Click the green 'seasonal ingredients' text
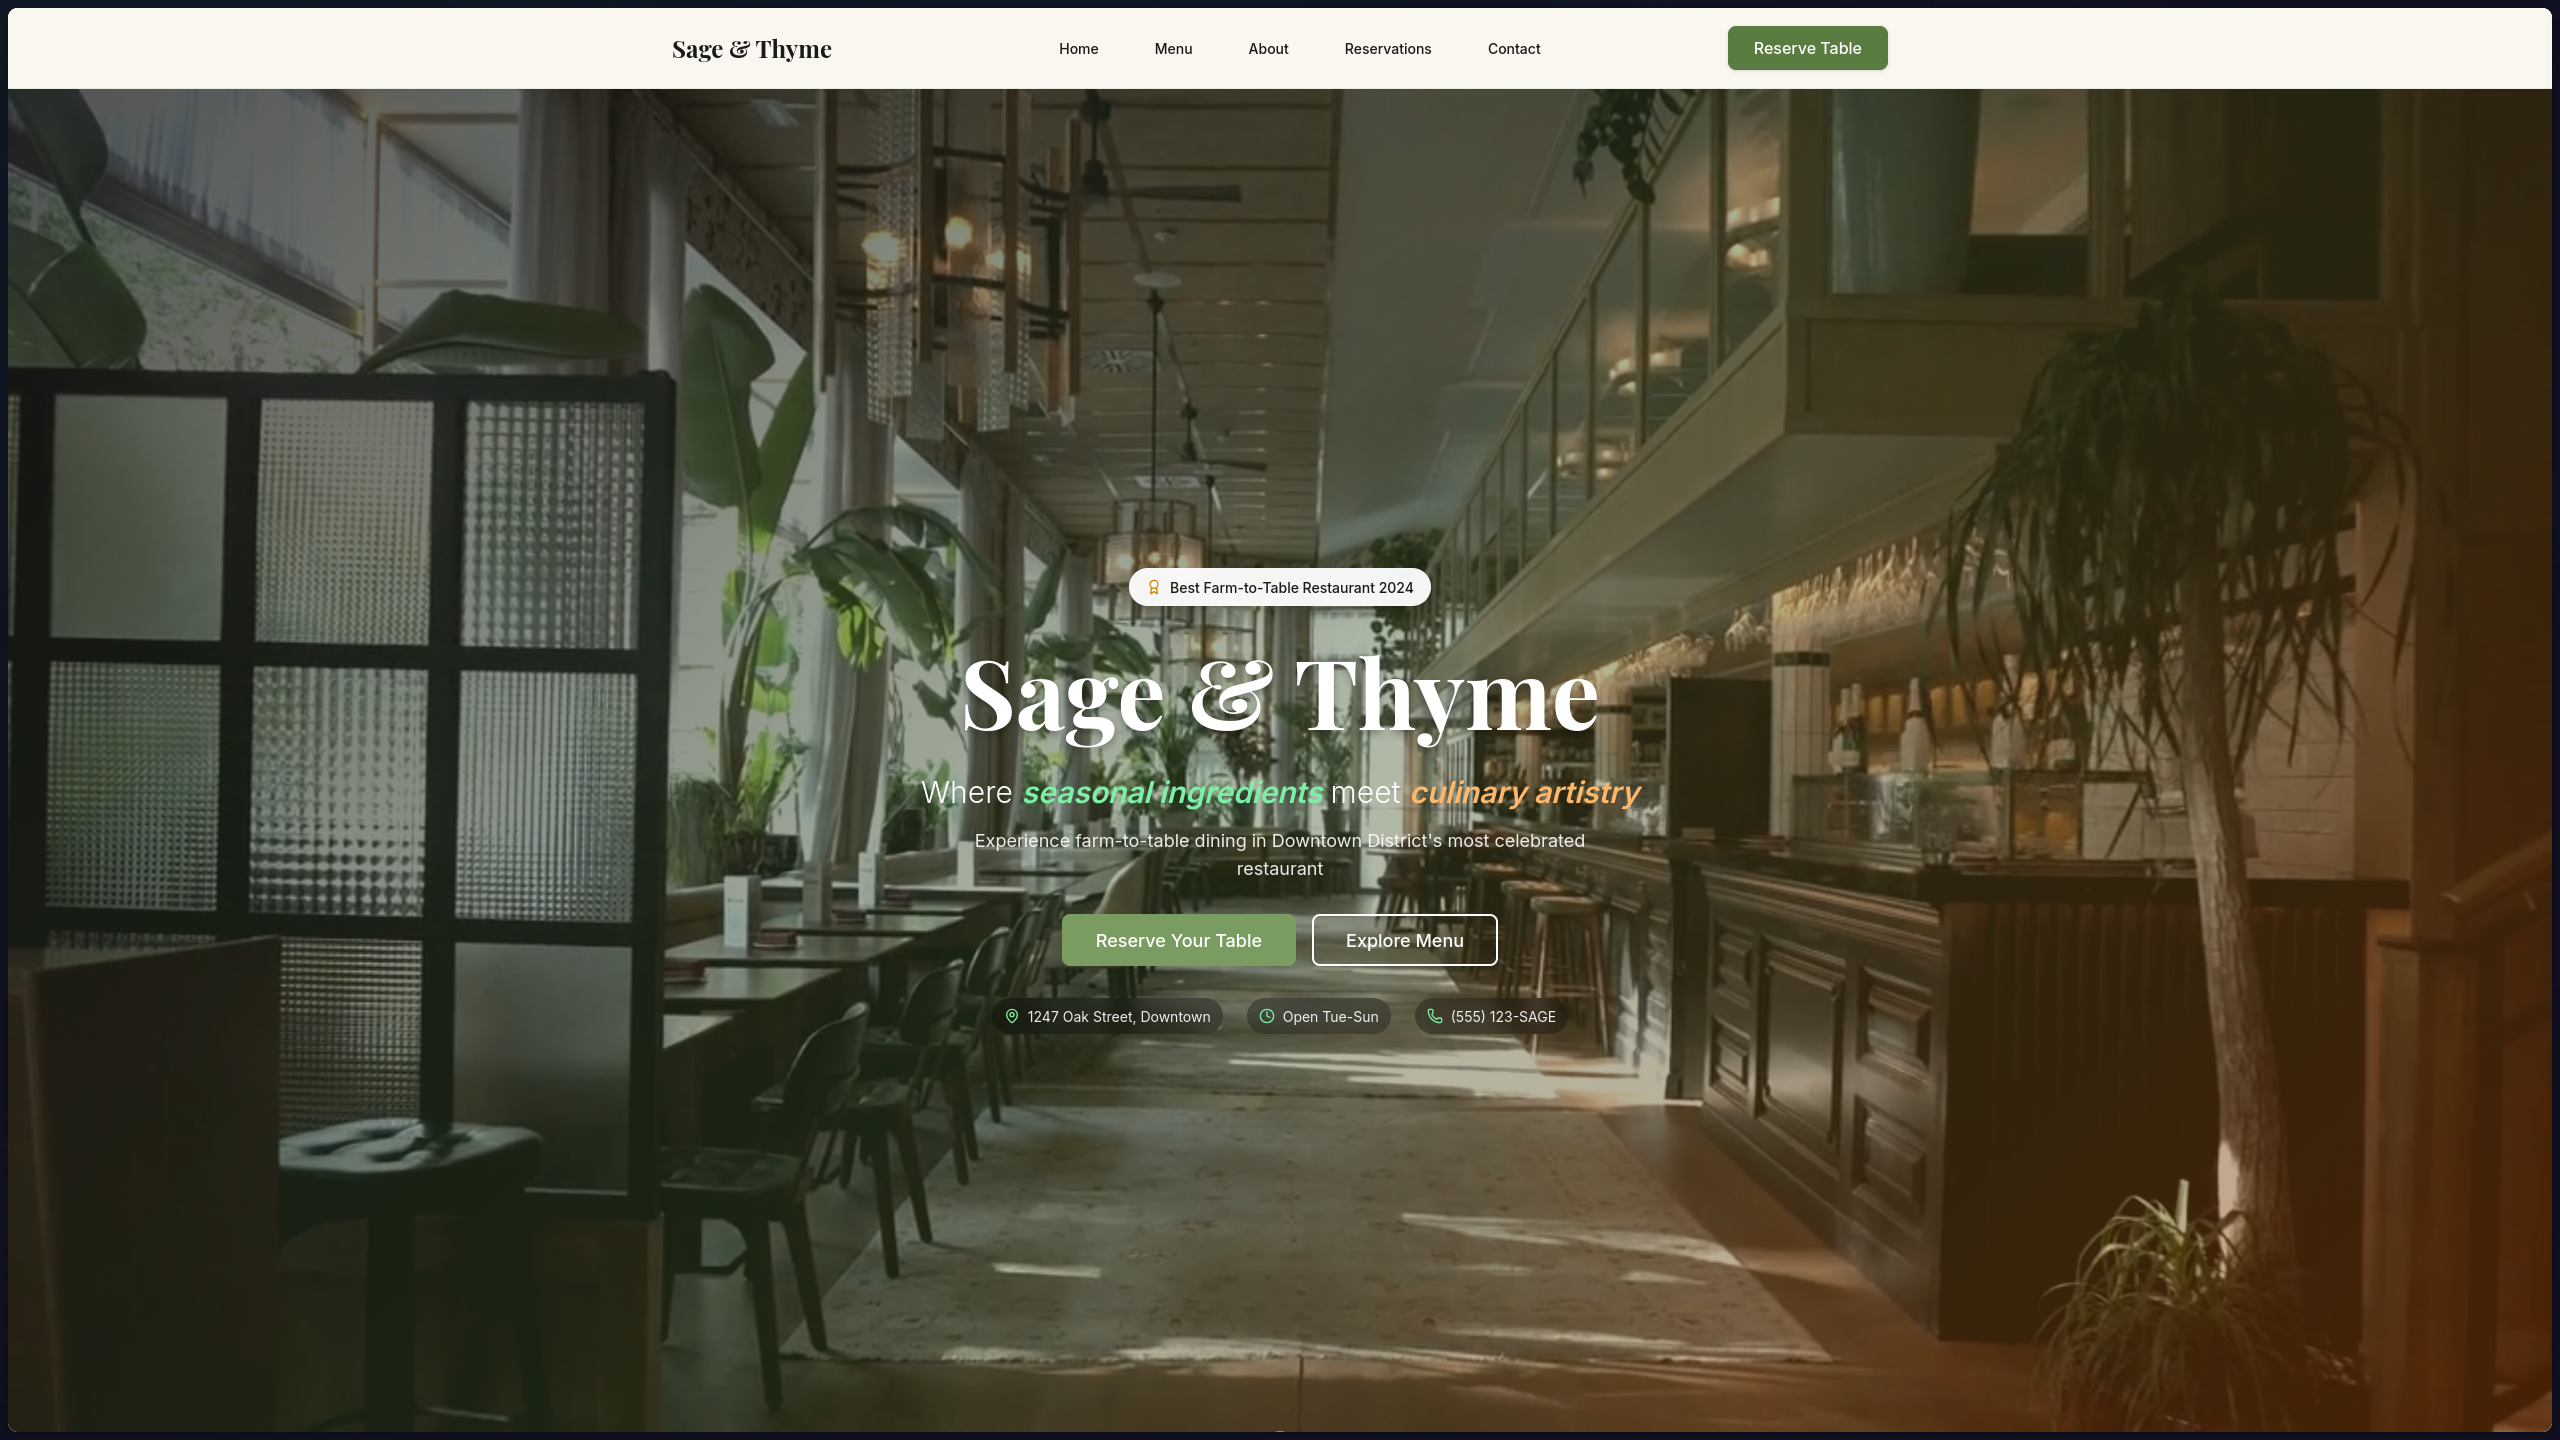The height and width of the screenshot is (1440, 2560). tap(1172, 793)
